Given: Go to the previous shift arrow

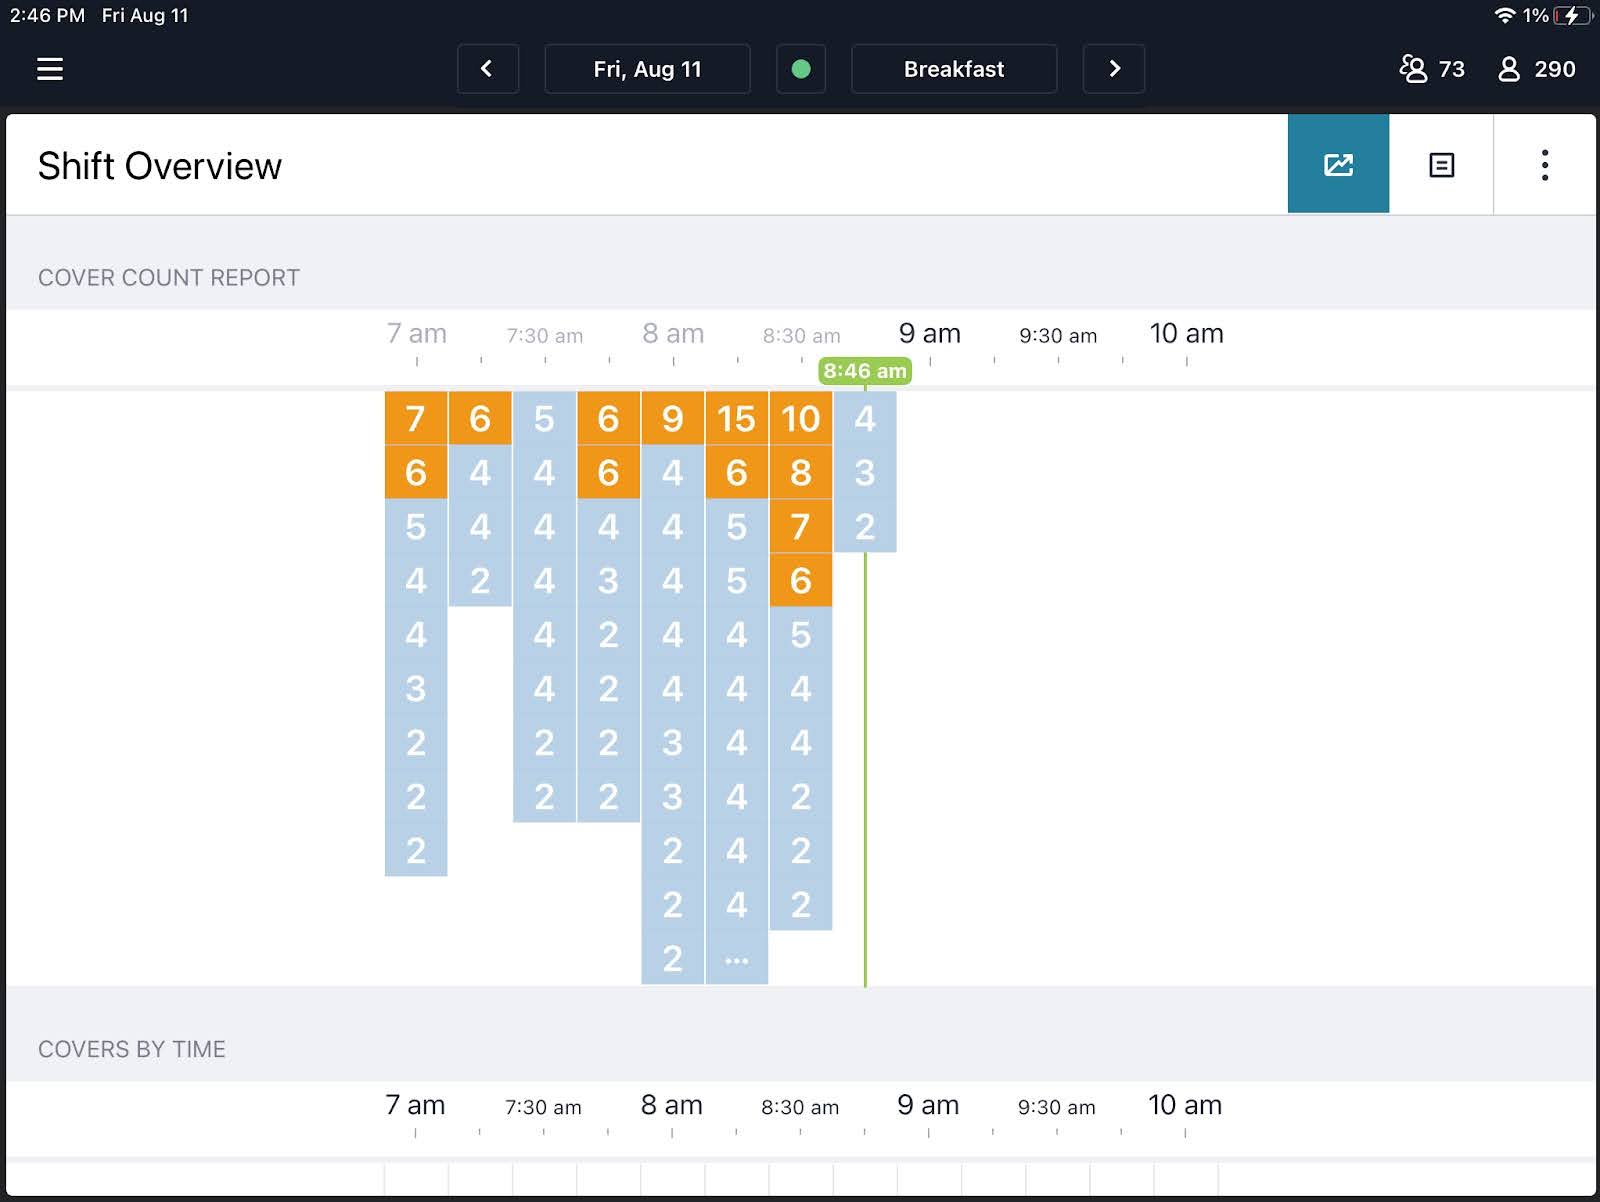Looking at the screenshot, I should [x=487, y=69].
